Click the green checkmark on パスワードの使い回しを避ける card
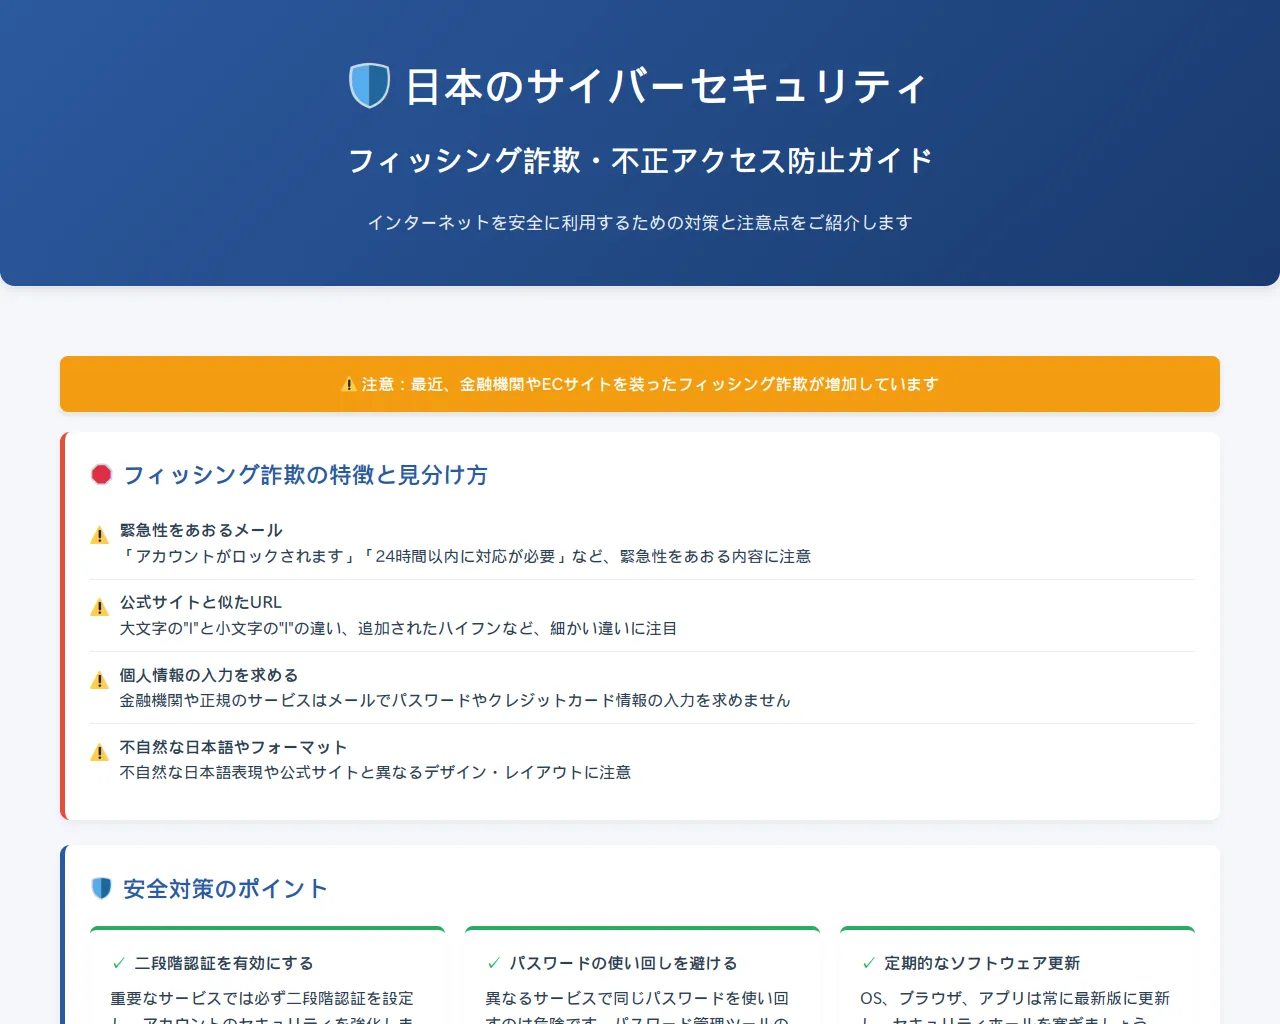The height and width of the screenshot is (1024, 1280). (x=492, y=963)
